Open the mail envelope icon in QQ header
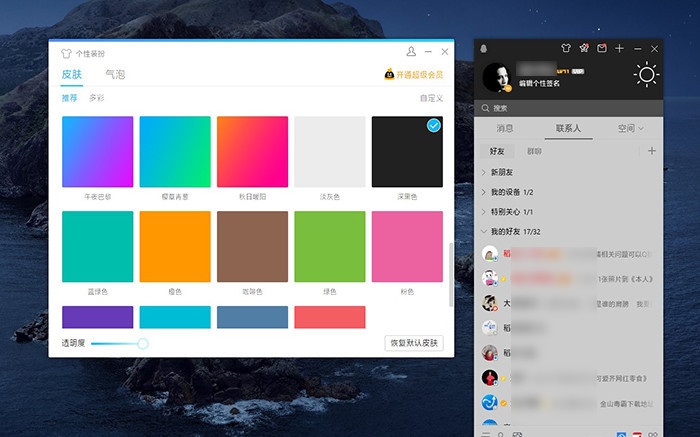The width and height of the screenshot is (700, 437). tap(602, 48)
